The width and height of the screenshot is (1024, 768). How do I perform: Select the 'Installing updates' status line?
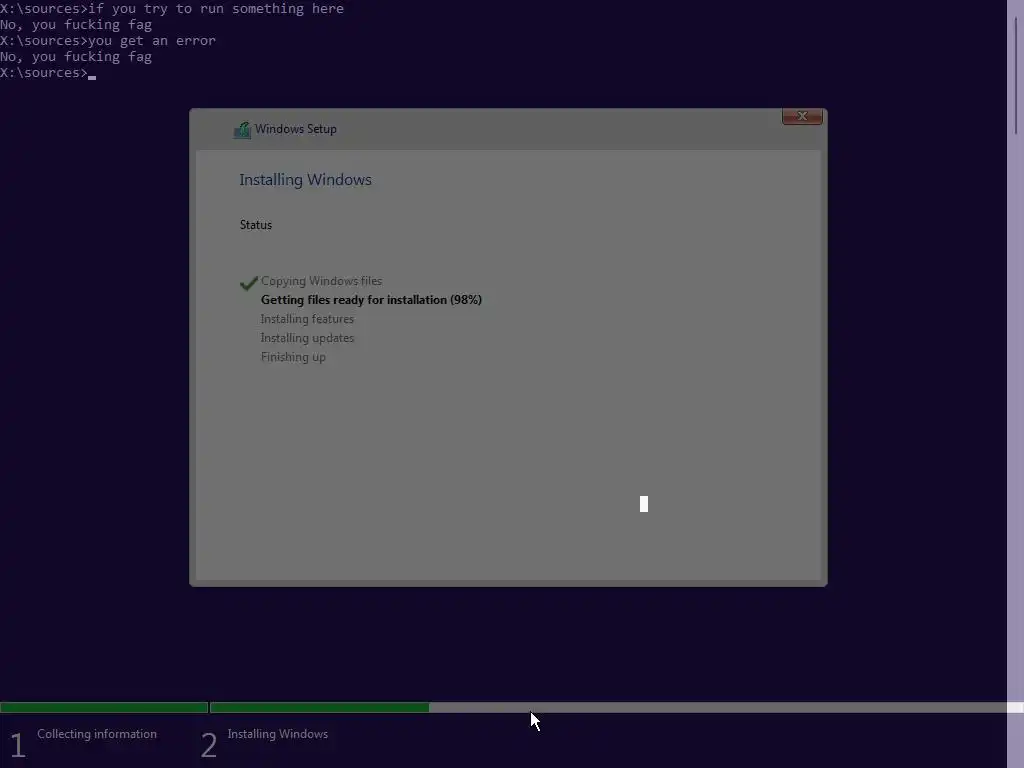tap(307, 338)
